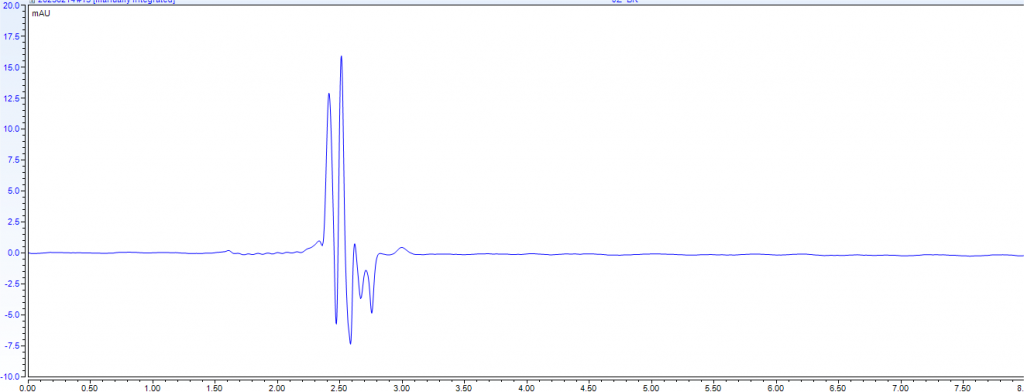Viewport: 1024px width, 392px height.
Task: Click the 1.00 label on the time axis
Action: click(153, 387)
